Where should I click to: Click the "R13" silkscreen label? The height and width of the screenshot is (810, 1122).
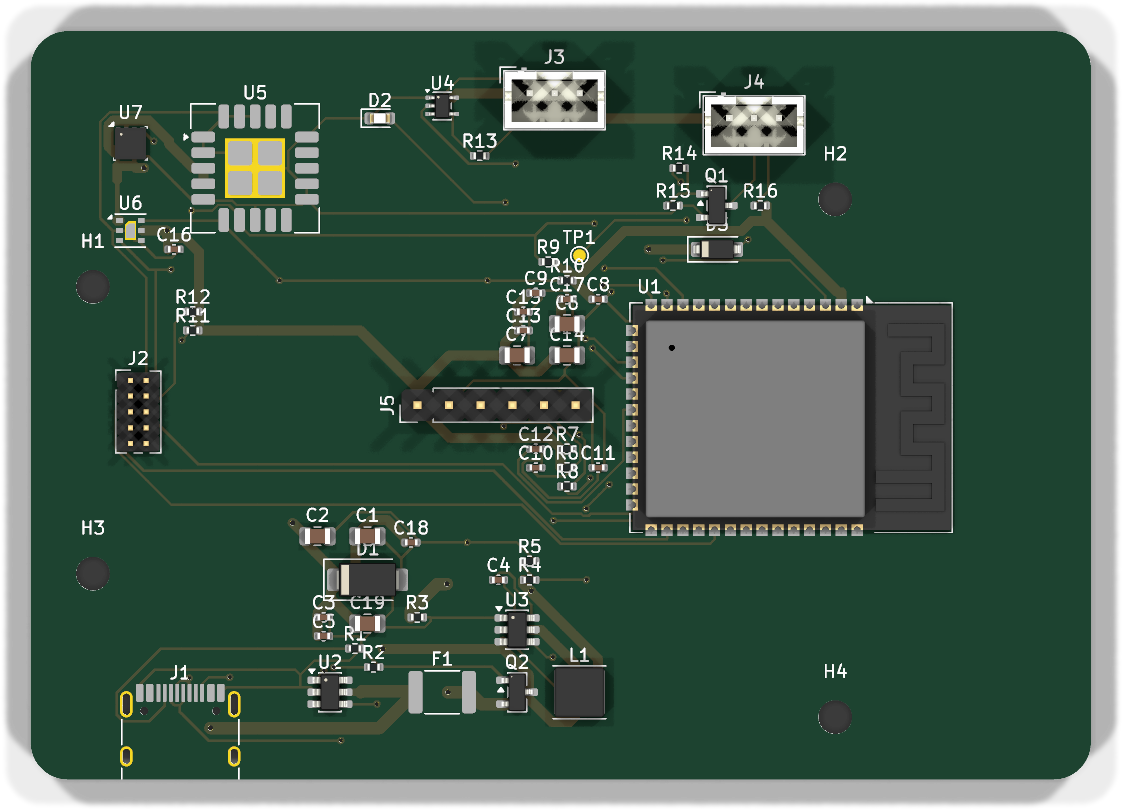click(479, 141)
